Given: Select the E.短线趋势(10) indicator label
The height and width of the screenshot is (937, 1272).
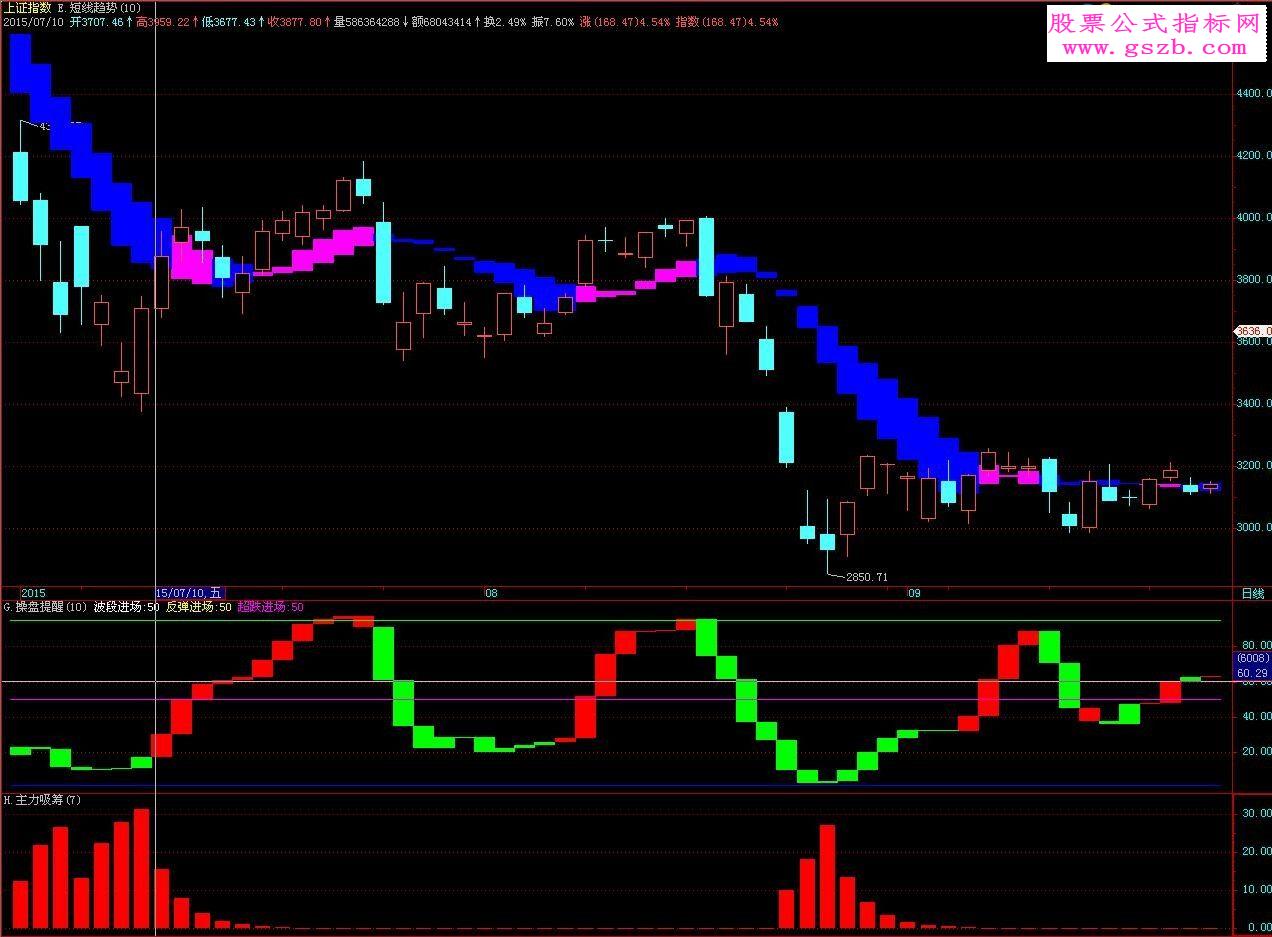Looking at the screenshot, I should 99,7.
